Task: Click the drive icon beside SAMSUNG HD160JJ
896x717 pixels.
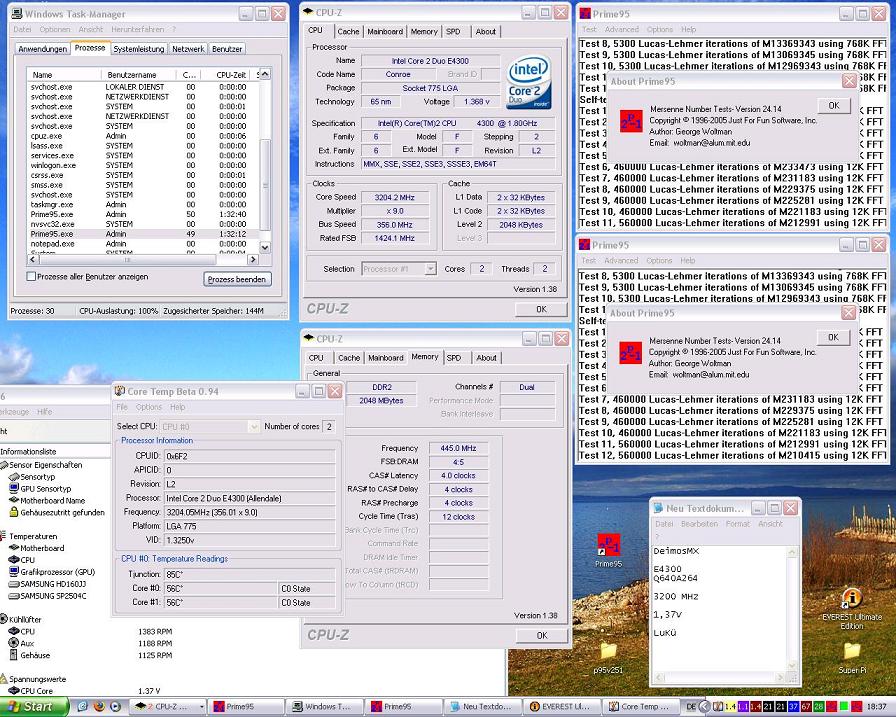Action: coord(14,584)
